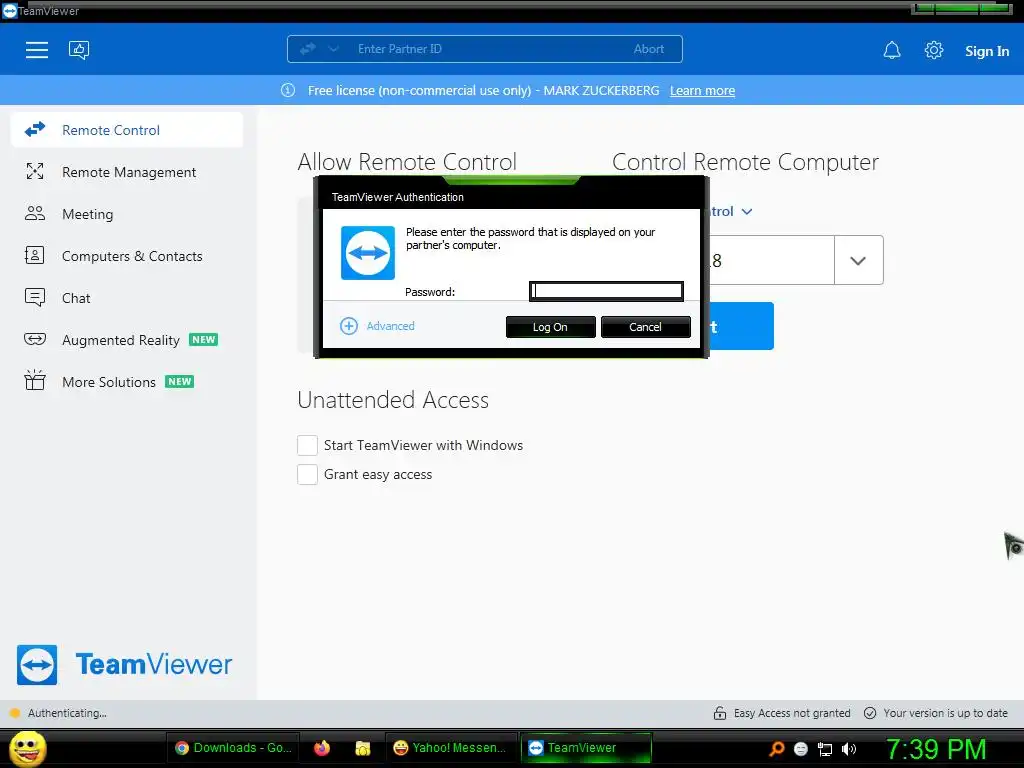The height and width of the screenshot is (768, 1024).
Task: Switch to the Yahoo! Messenger taskbar item
Action: click(451, 748)
